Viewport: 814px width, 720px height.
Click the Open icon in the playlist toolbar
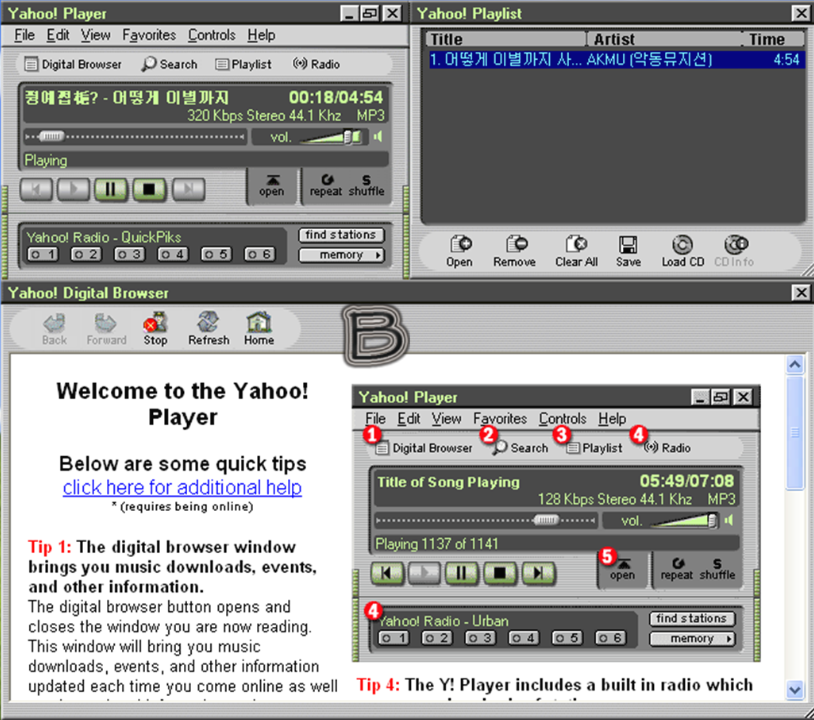click(x=460, y=251)
